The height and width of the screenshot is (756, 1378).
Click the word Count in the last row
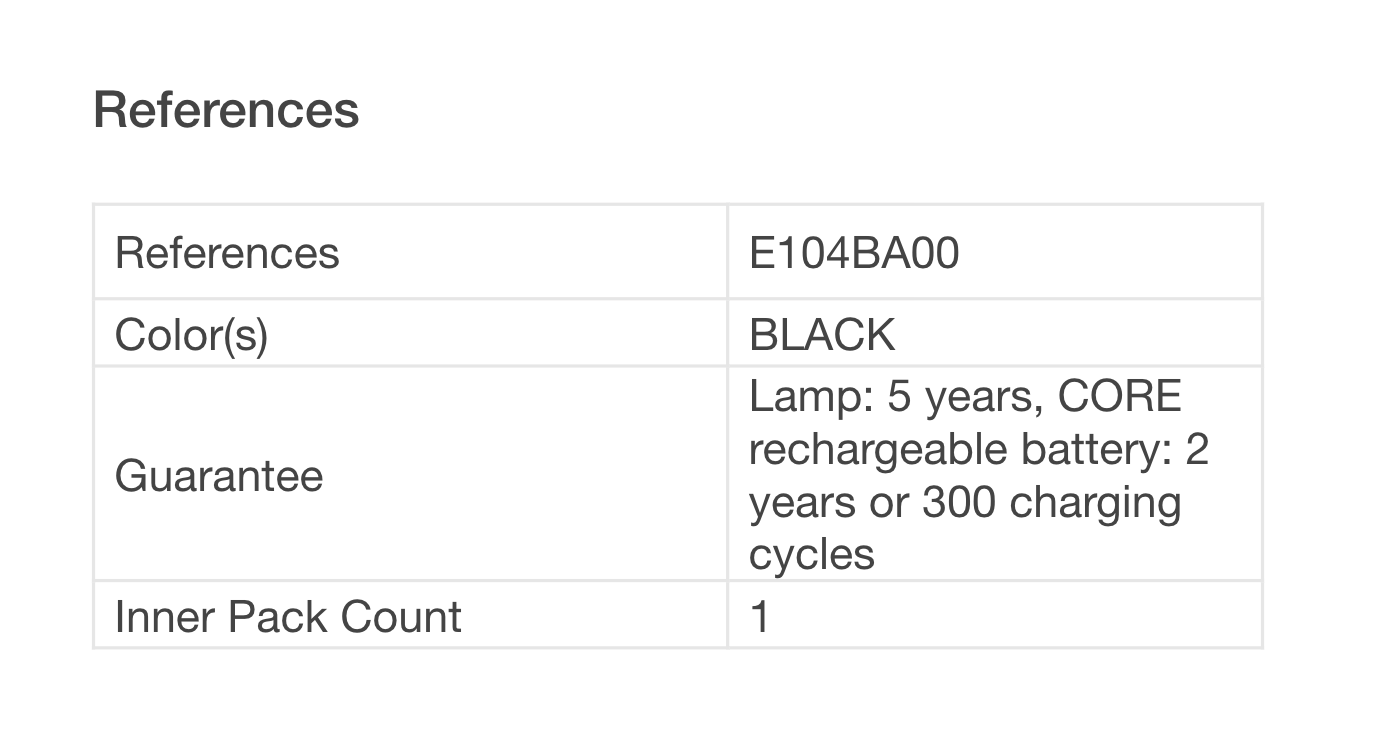401,617
